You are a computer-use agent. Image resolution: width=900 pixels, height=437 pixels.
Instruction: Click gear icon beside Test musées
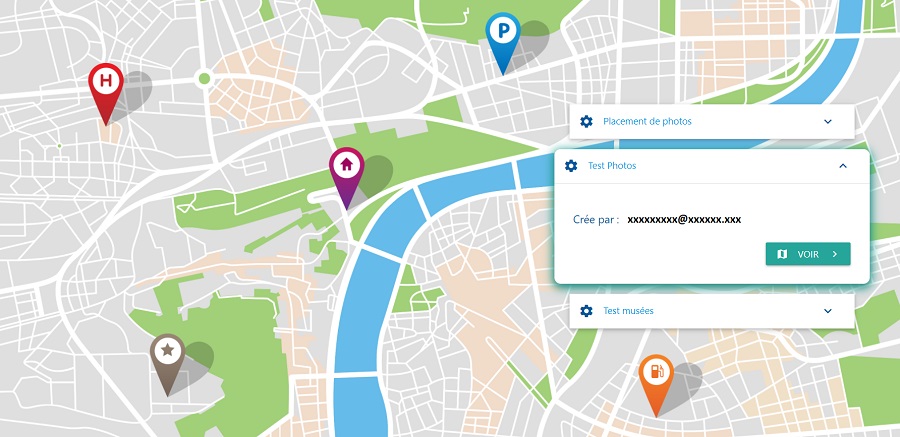tap(586, 311)
